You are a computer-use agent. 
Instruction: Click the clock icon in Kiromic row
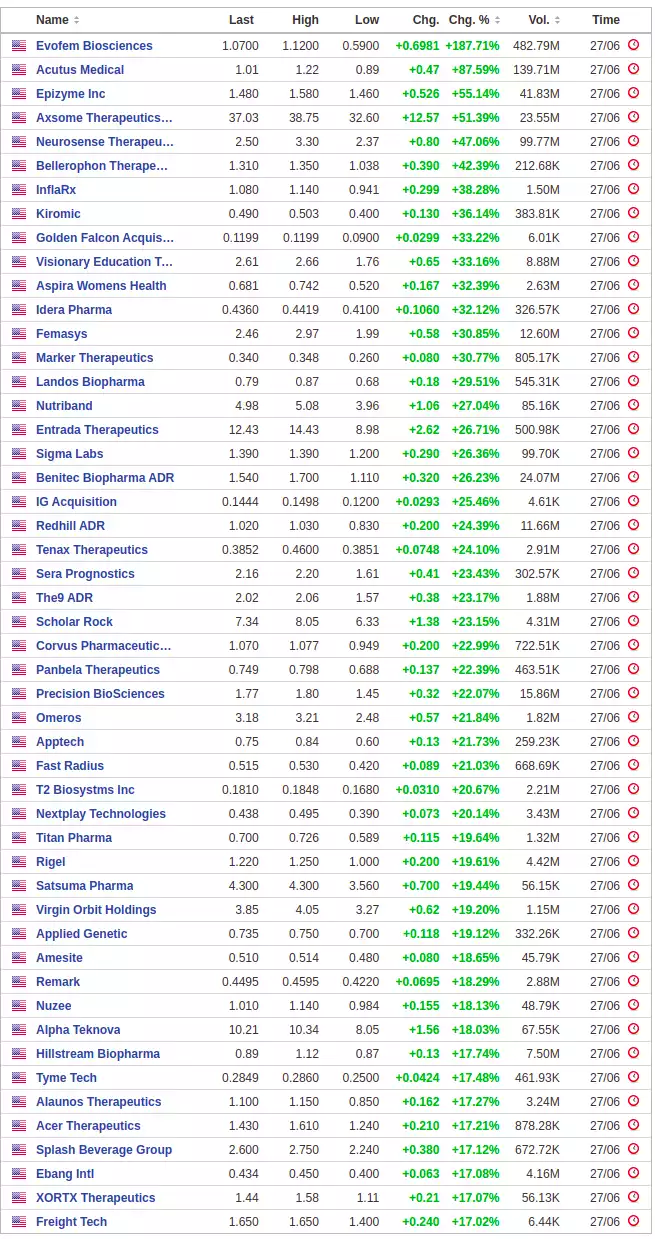(x=633, y=213)
